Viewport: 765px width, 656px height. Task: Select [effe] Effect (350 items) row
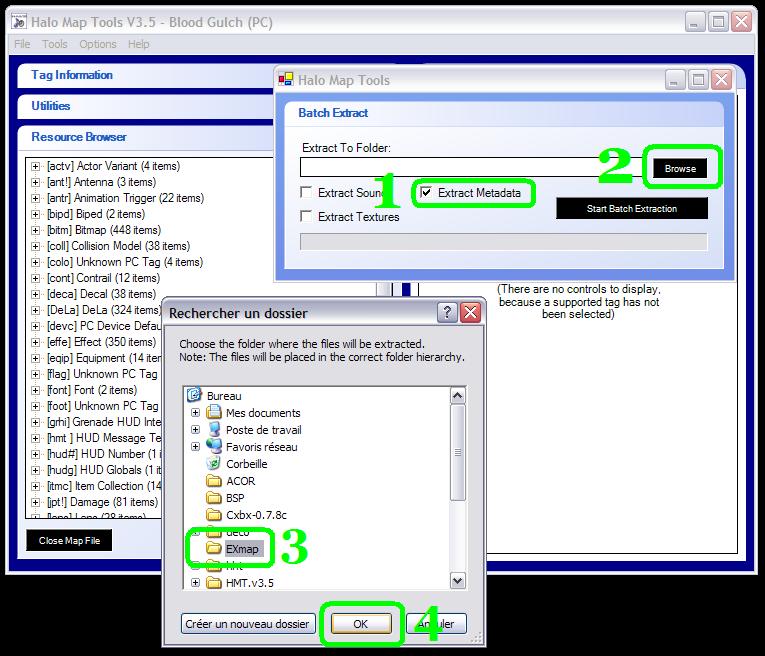point(101,342)
